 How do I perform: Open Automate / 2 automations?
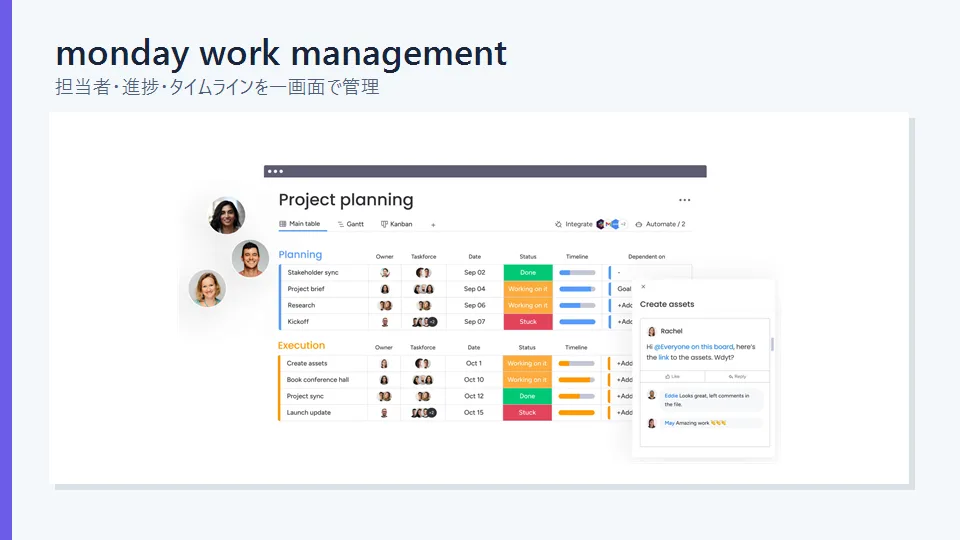(661, 224)
